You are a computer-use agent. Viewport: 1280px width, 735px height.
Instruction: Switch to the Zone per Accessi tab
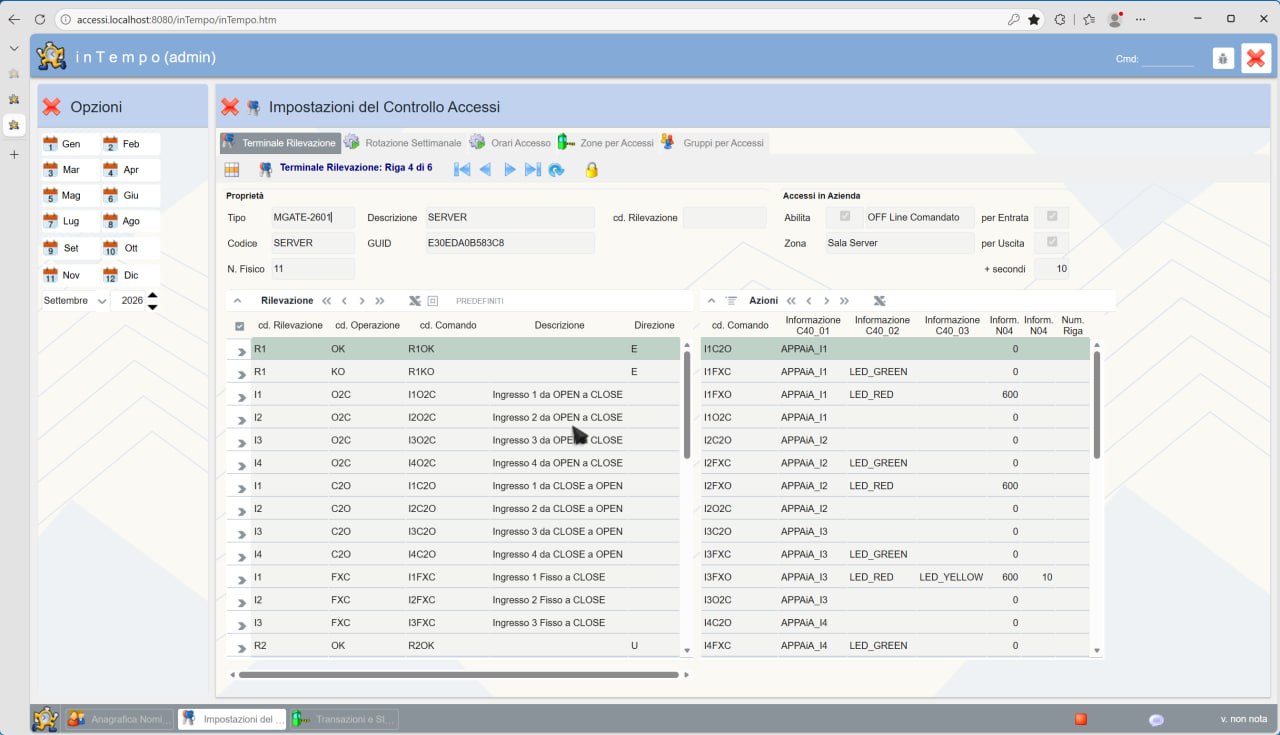[606, 143]
